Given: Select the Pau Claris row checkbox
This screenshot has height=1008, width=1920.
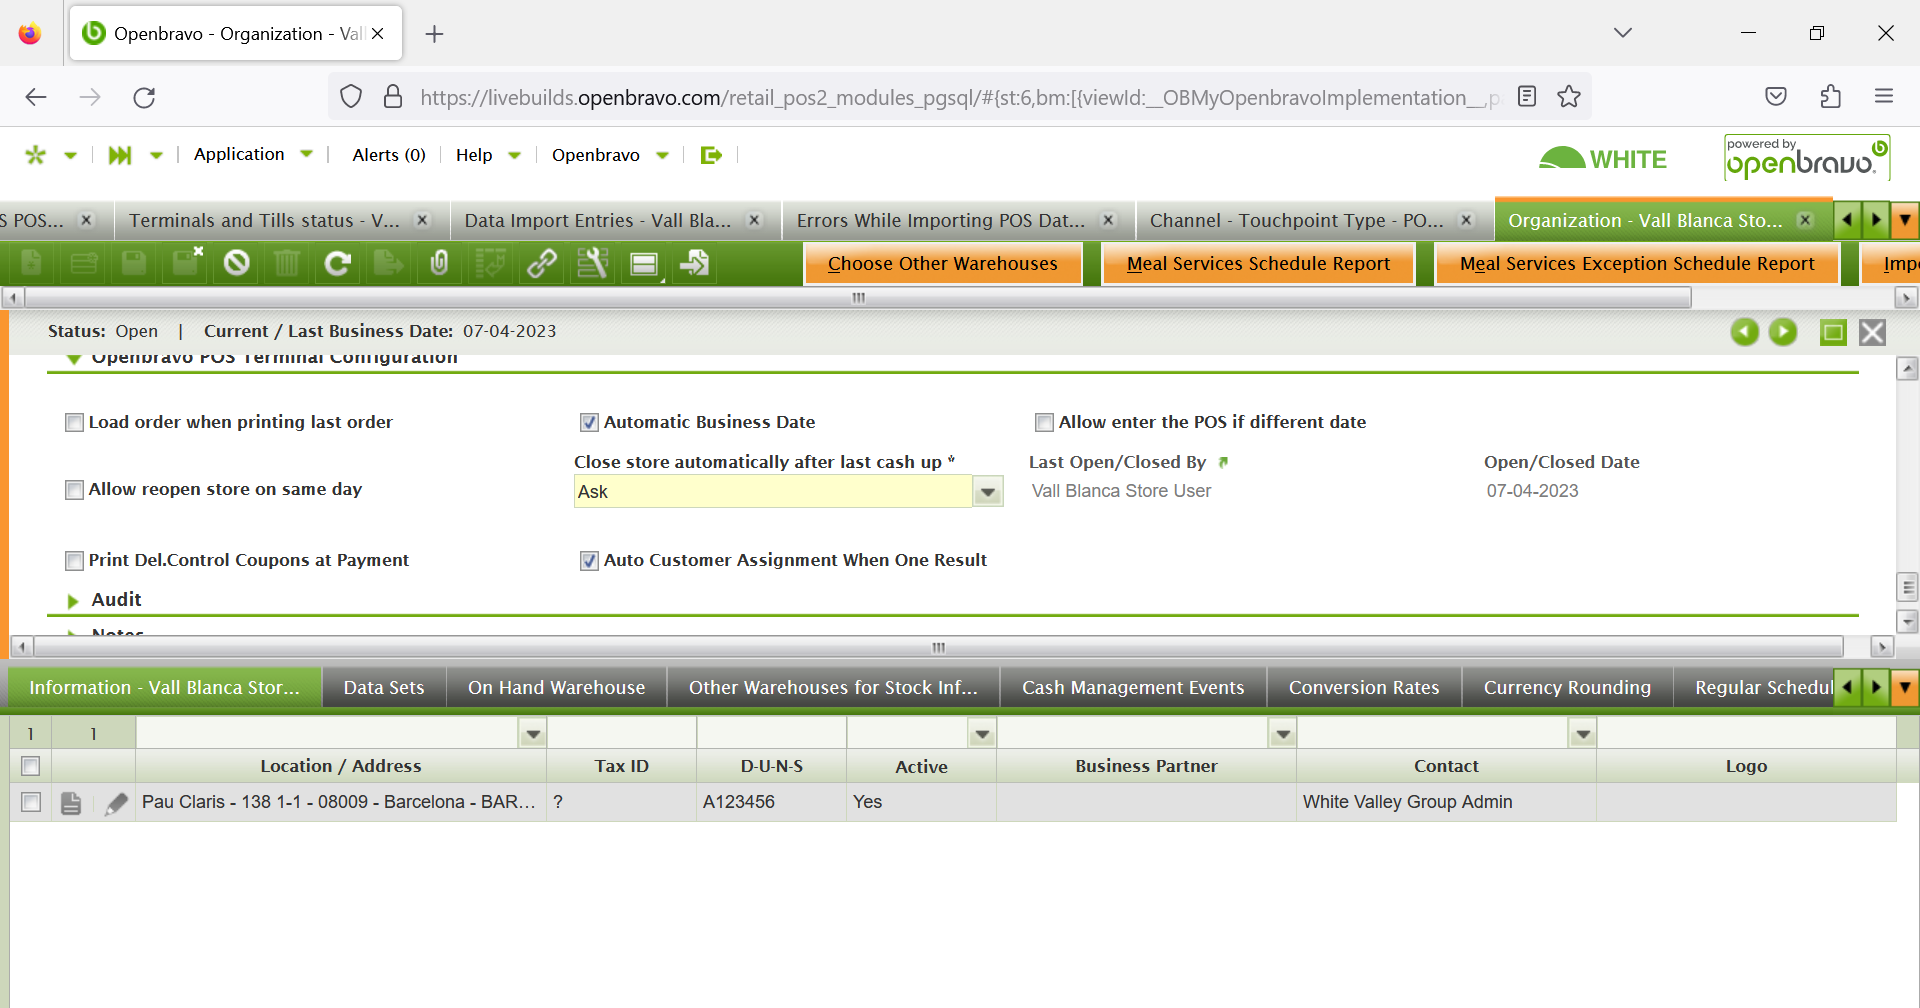Looking at the screenshot, I should point(31,802).
